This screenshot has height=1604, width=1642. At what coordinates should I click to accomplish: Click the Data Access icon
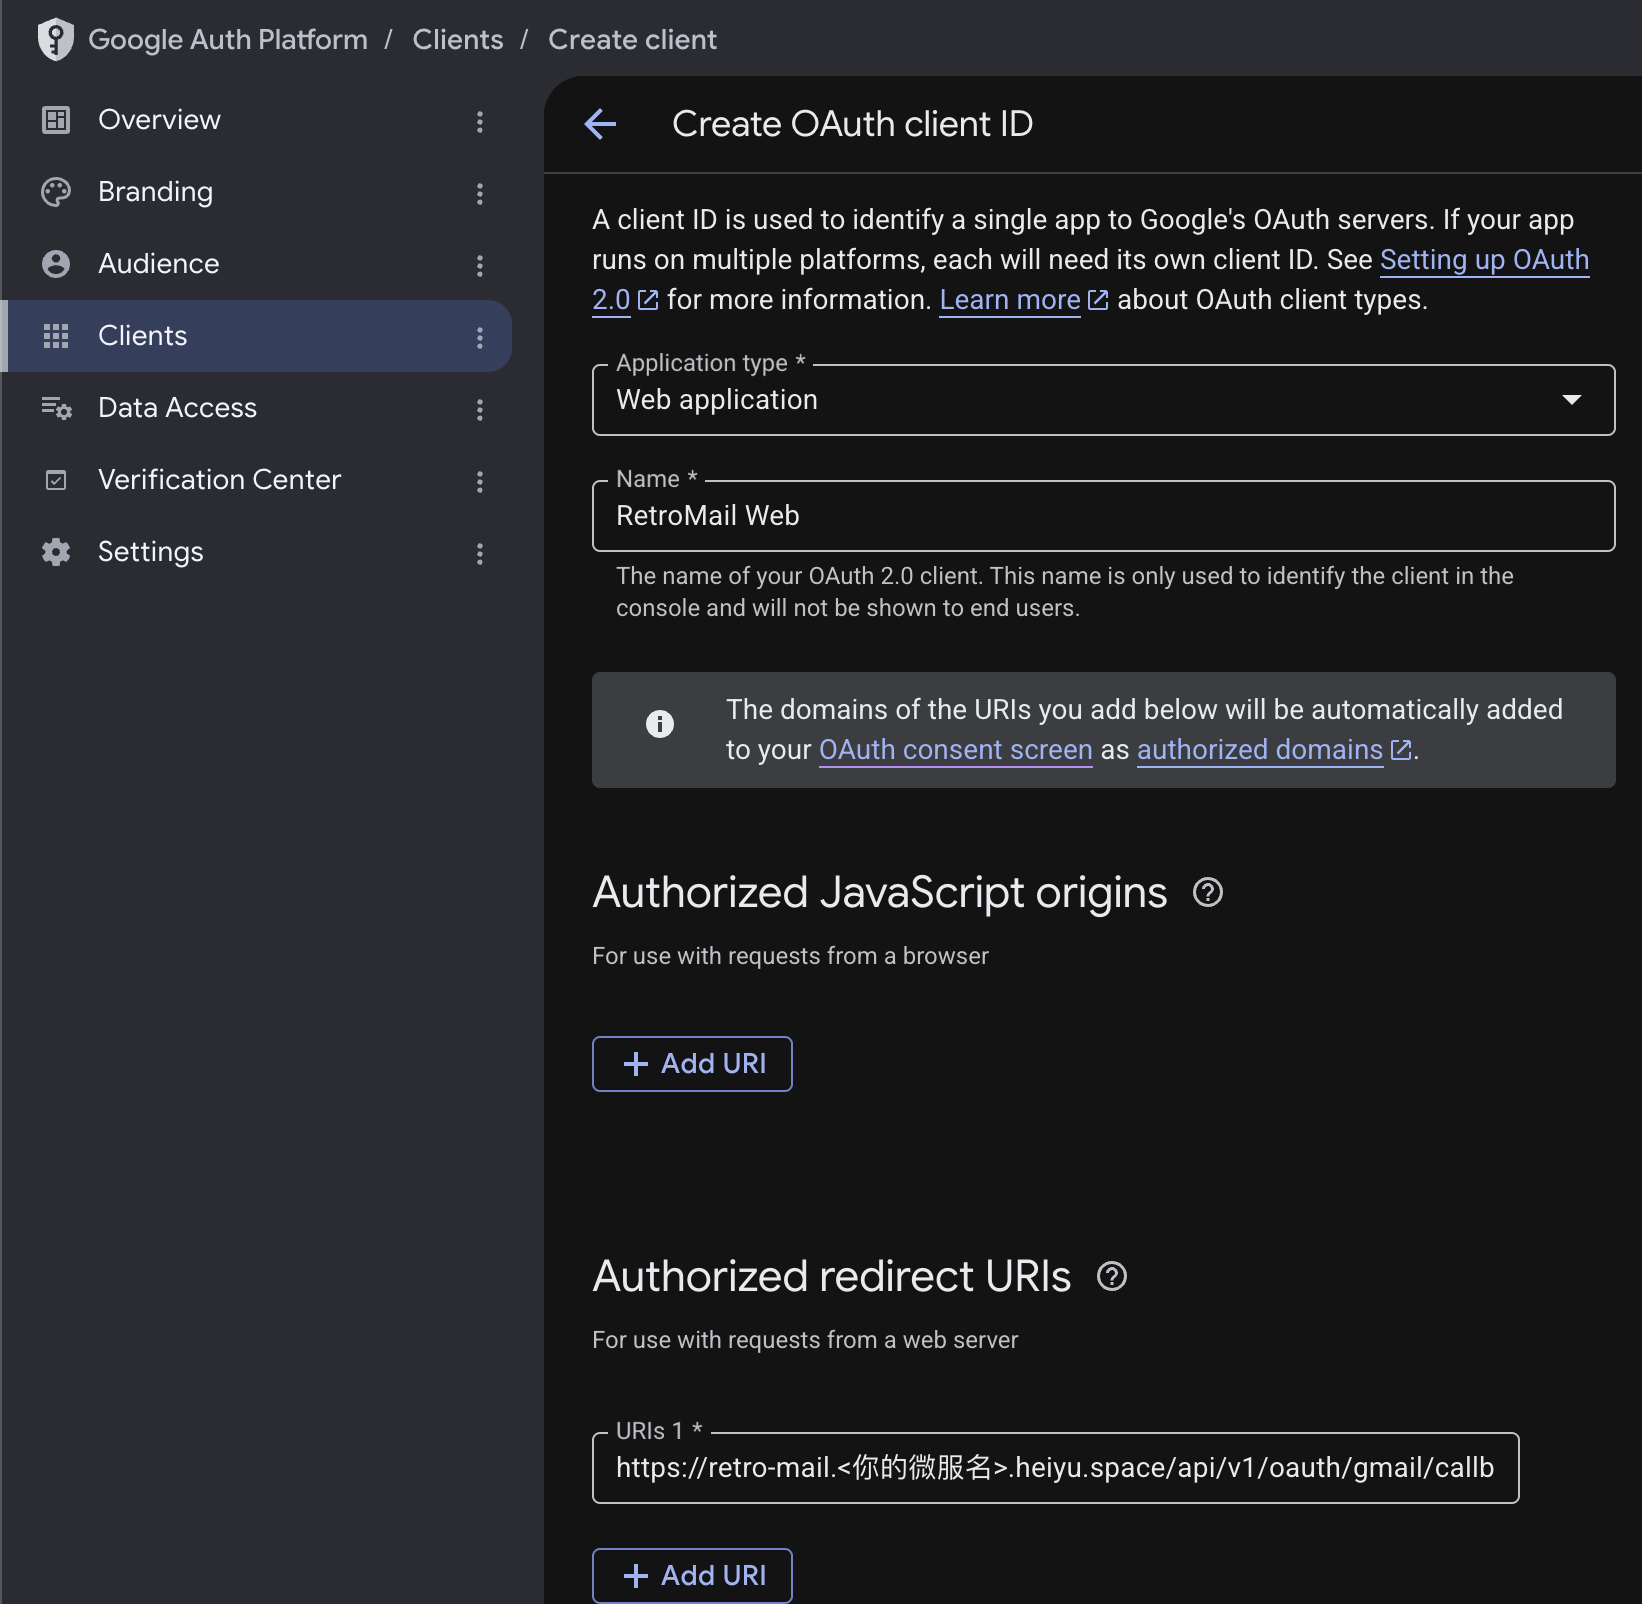click(x=56, y=408)
